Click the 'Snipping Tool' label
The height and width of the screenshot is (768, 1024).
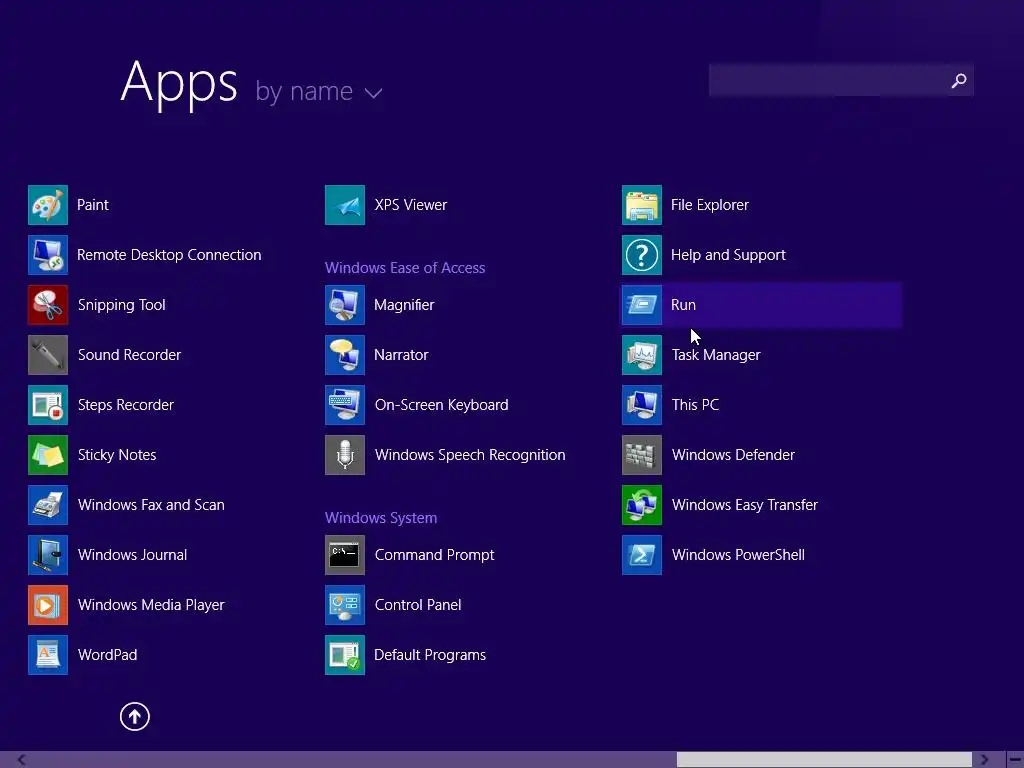pyautogui.click(x=121, y=305)
